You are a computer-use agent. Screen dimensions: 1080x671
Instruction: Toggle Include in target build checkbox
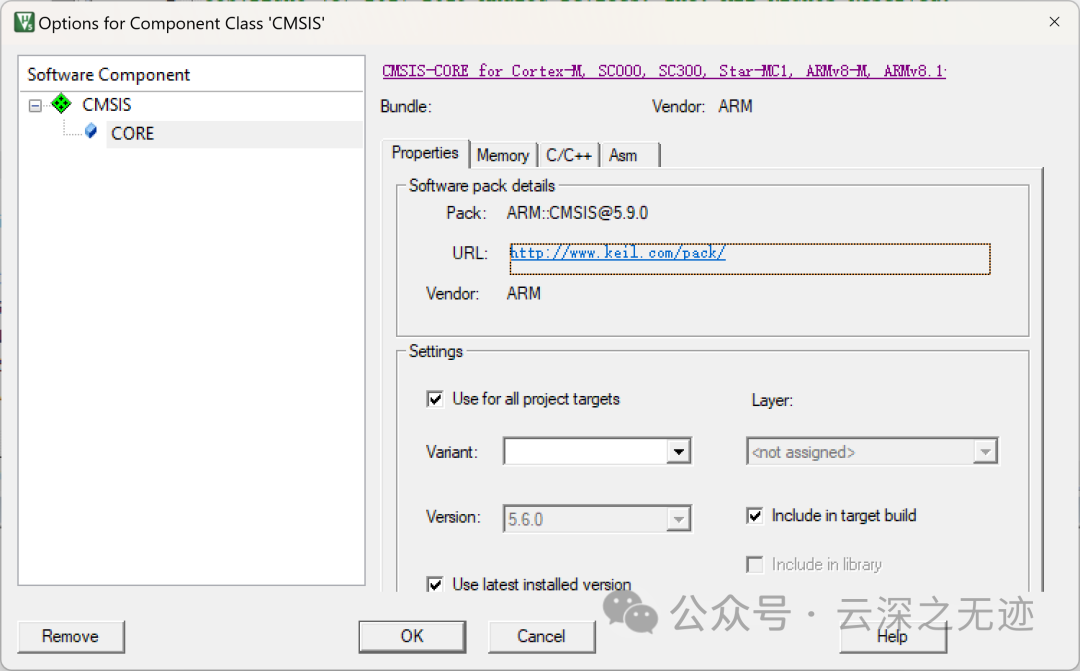pyautogui.click(x=755, y=515)
